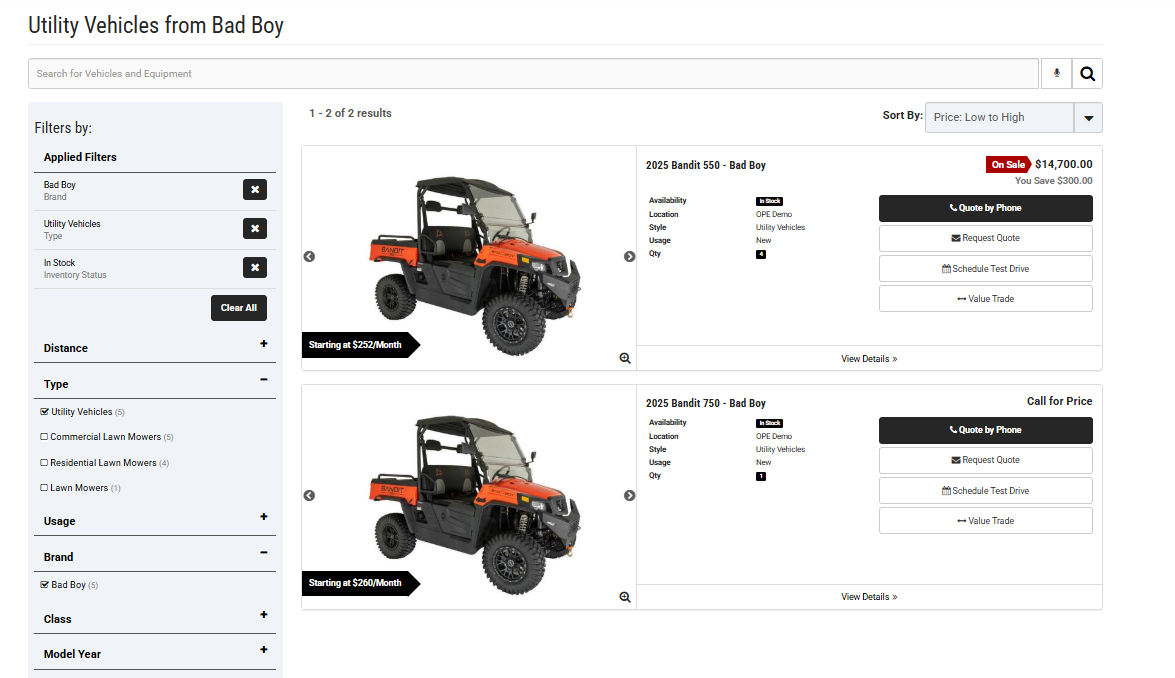Viewport: 1175px width, 678px height.
Task: Remove the Utility Vehicles type filter
Action: [x=255, y=228]
